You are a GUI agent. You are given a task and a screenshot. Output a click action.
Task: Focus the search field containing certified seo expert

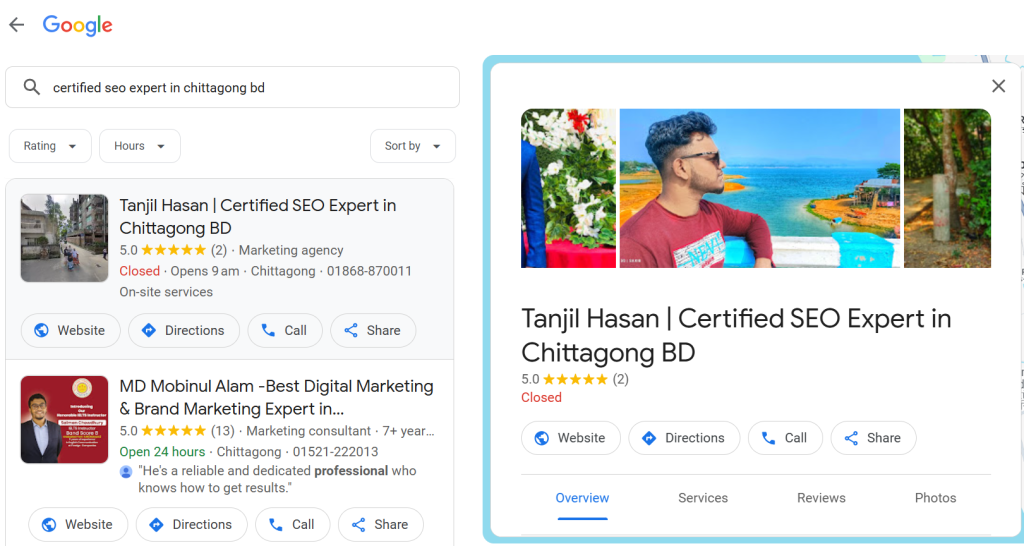click(232, 88)
